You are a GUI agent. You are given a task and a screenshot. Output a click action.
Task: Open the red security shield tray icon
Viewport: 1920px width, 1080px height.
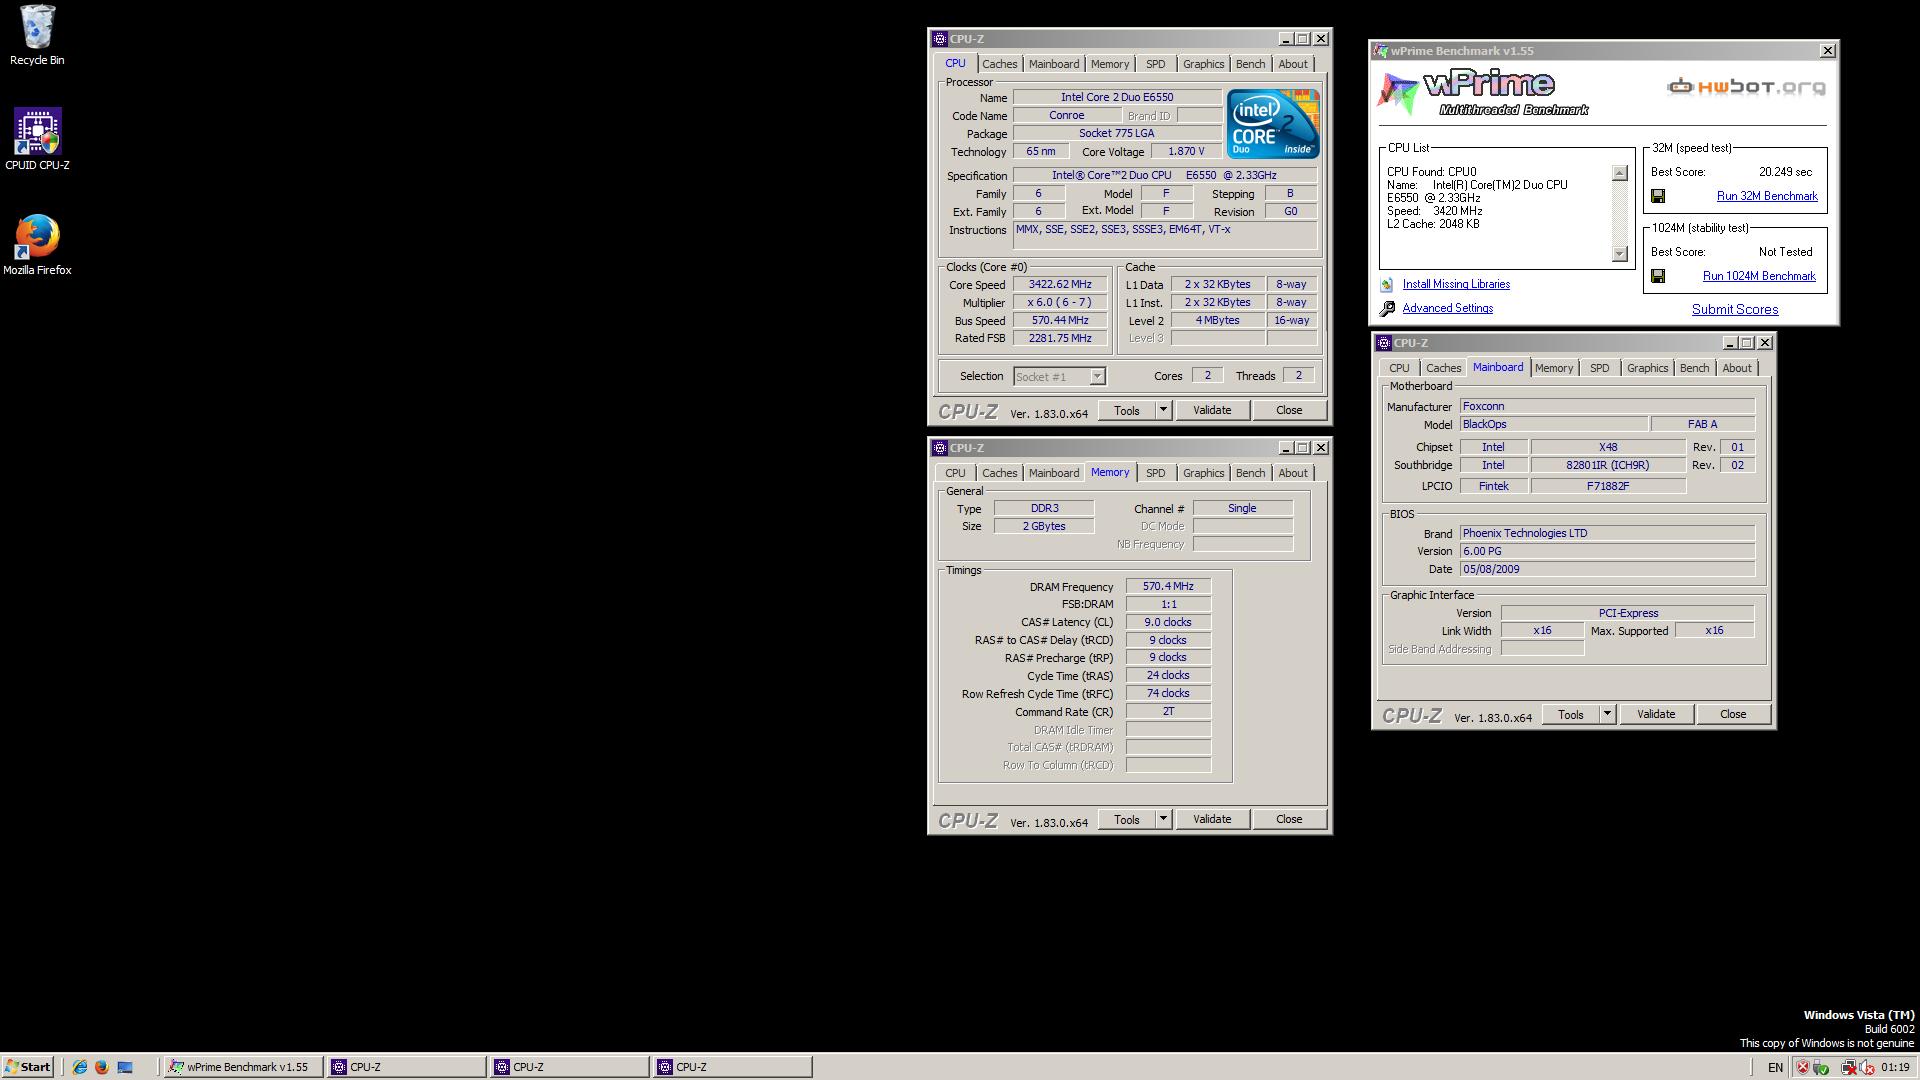point(1803,1067)
